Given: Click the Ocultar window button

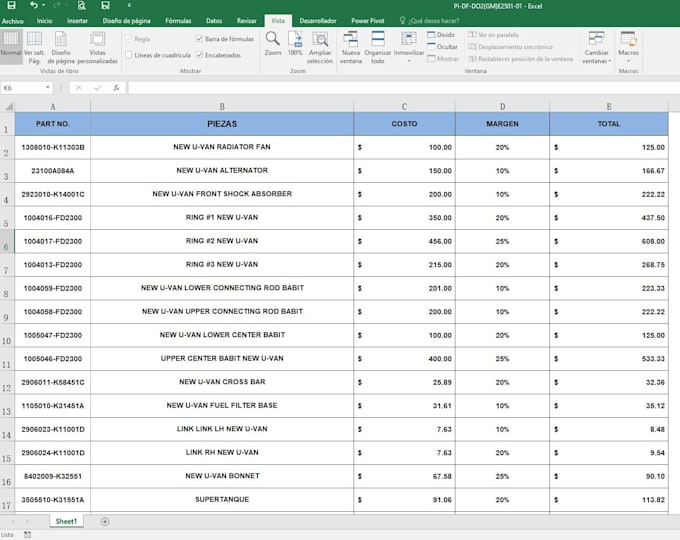Looking at the screenshot, I should point(442,46).
